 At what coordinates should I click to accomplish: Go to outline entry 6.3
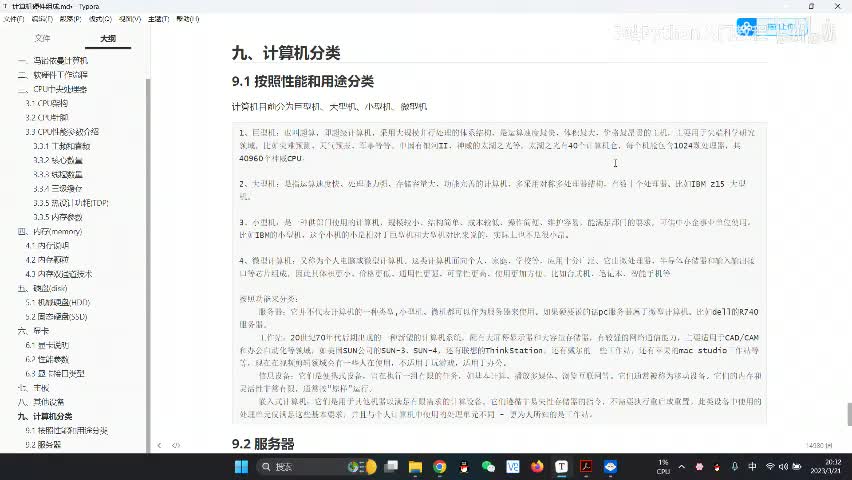[x=55, y=373]
